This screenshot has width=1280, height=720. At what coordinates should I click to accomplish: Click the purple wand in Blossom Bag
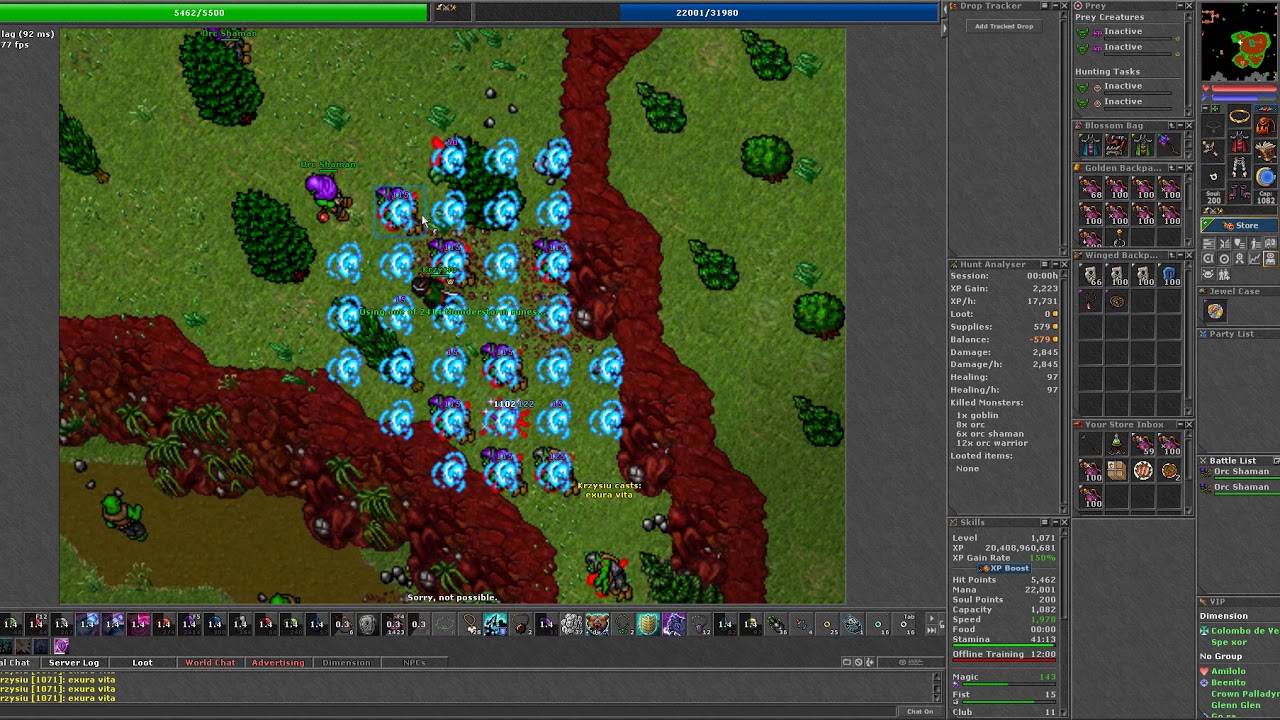pyautogui.click(x=1168, y=146)
